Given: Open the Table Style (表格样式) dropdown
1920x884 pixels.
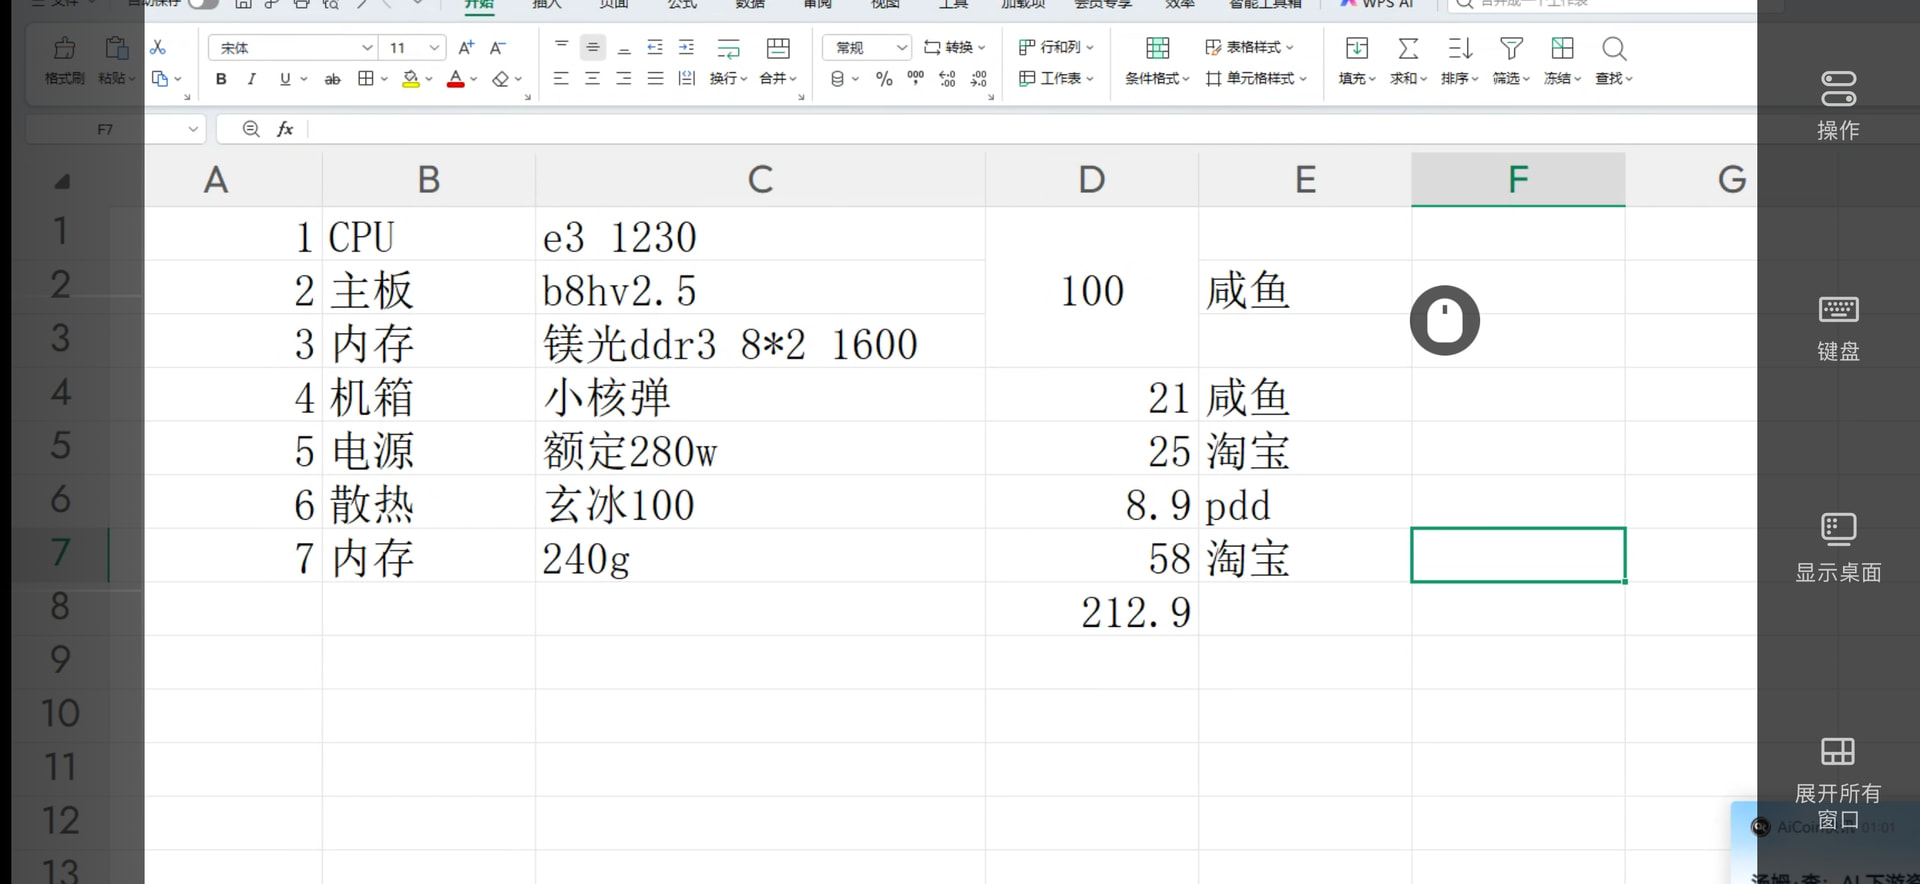Looking at the screenshot, I should 1250,47.
